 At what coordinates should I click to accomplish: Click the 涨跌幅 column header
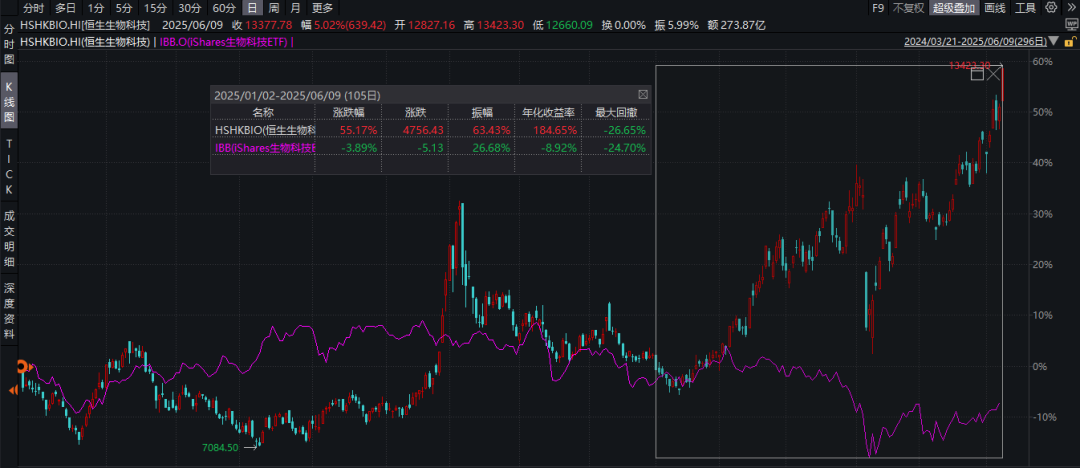point(348,112)
